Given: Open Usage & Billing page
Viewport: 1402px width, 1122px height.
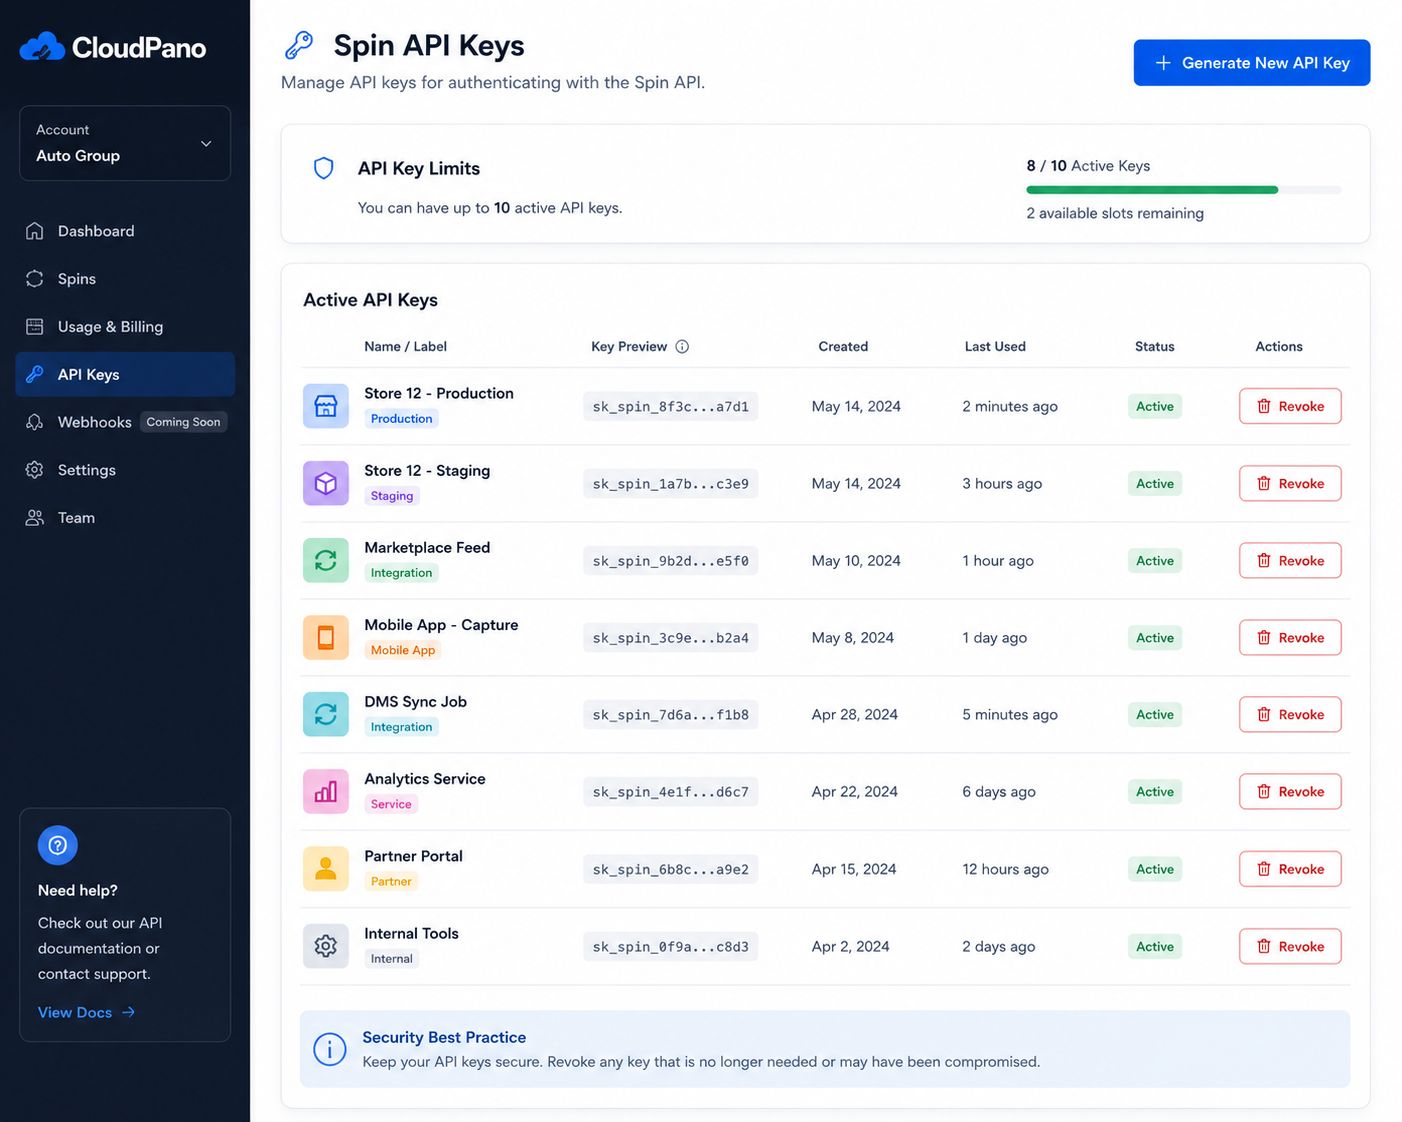Looking at the screenshot, I should pos(125,327).
